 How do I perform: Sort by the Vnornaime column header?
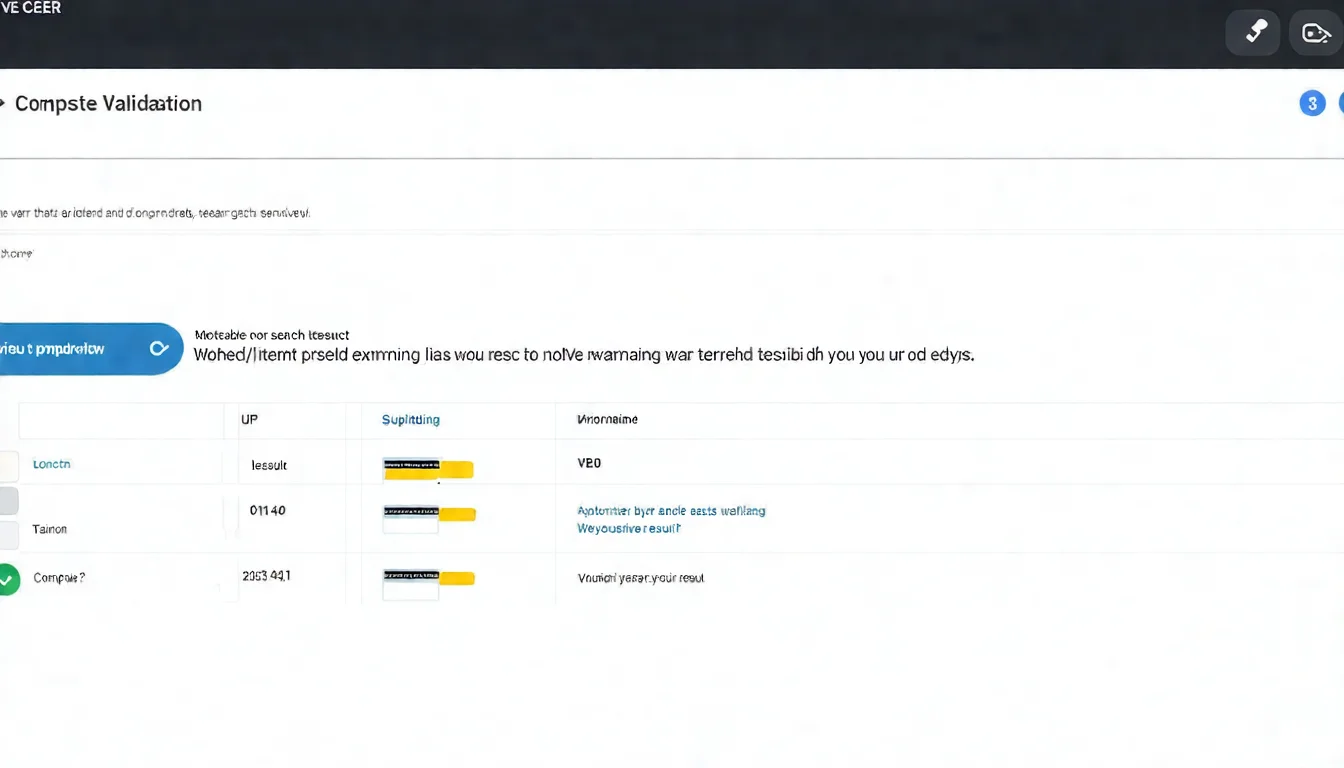coord(607,420)
